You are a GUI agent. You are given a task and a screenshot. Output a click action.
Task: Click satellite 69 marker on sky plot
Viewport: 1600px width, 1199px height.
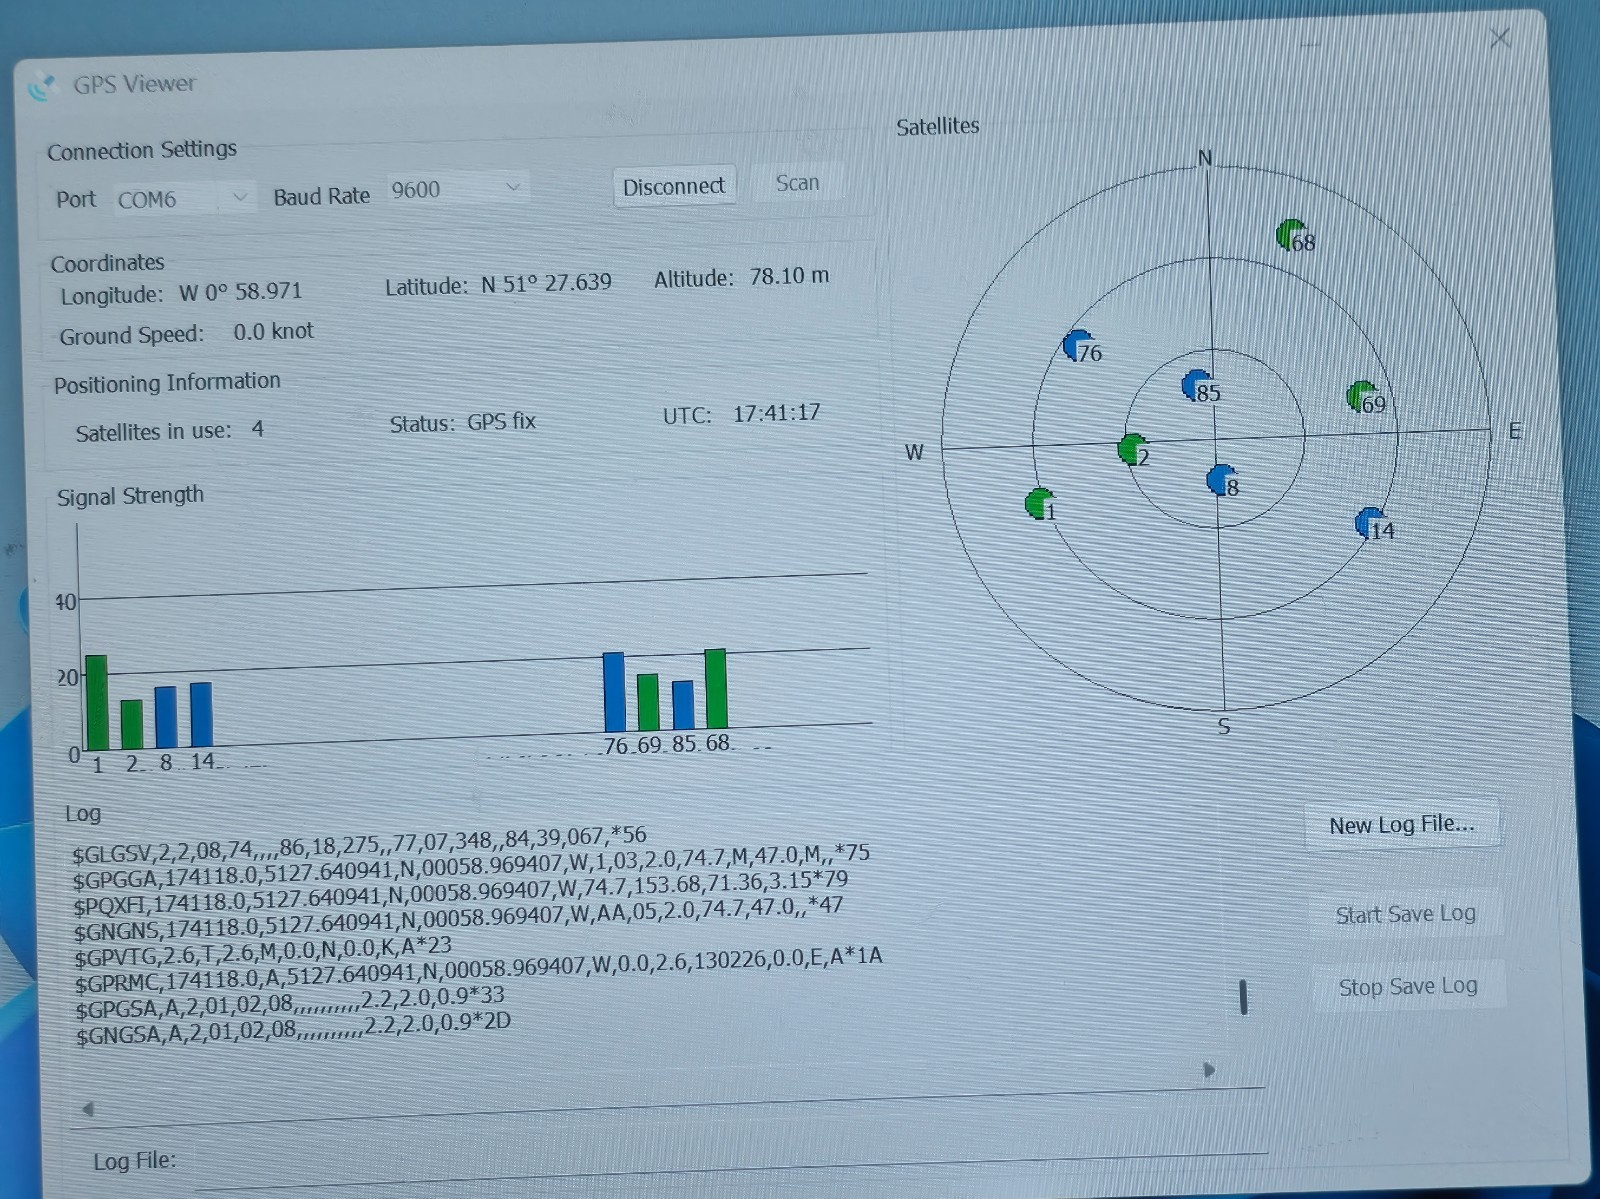point(1362,397)
